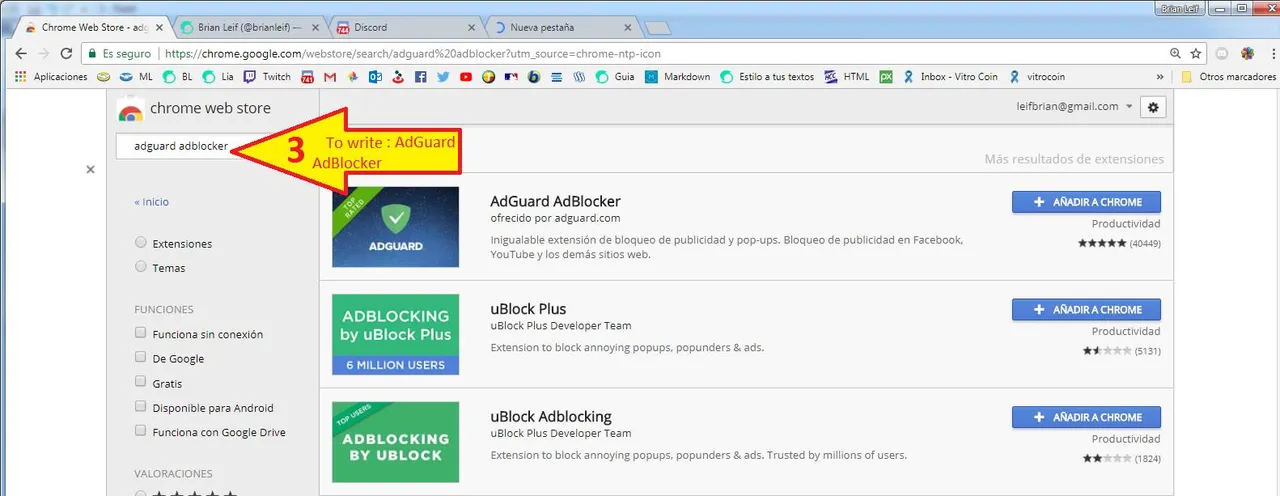Viewport: 1280px width, 496px height.
Task: Open the Markdown bookmark
Action: tap(677, 76)
